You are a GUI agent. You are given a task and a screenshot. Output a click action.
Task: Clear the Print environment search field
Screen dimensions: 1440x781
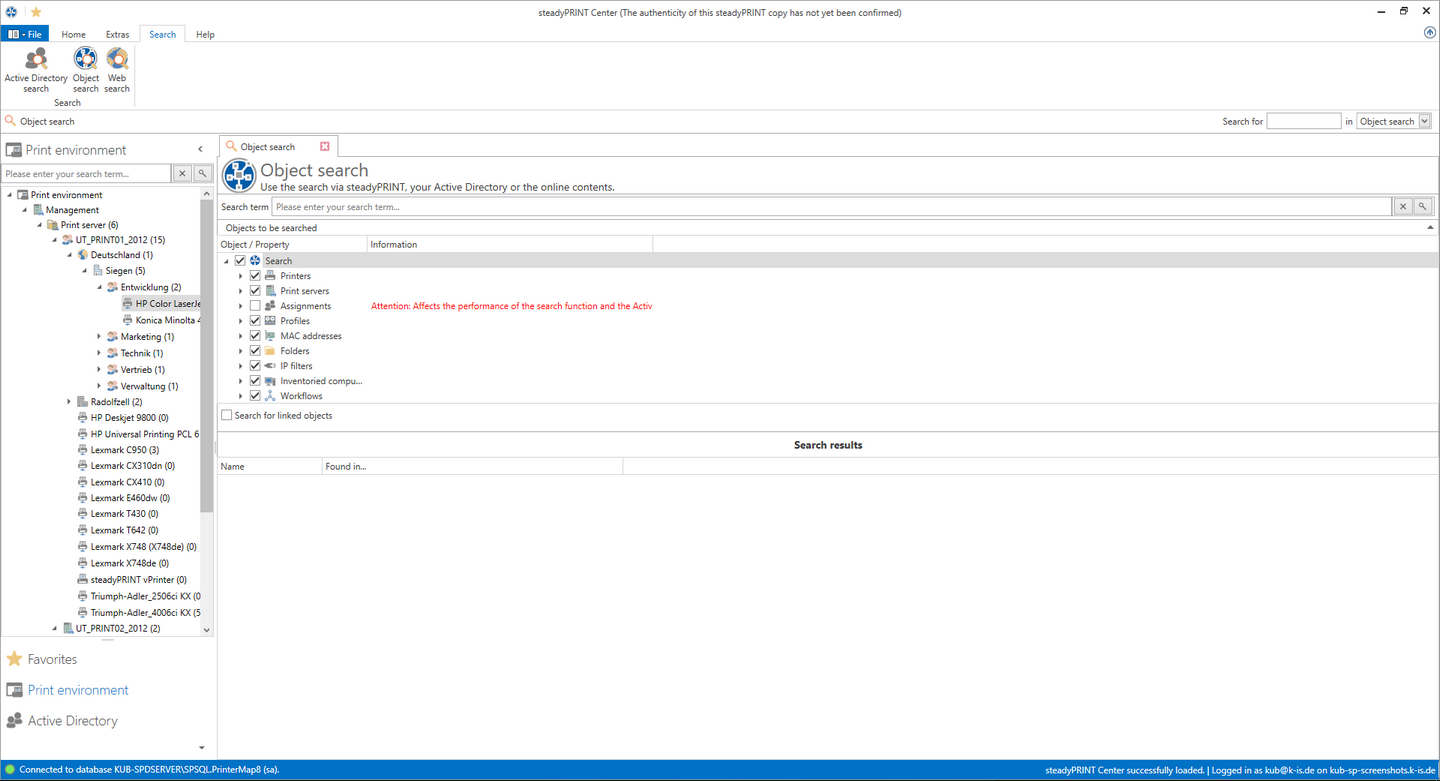182,174
